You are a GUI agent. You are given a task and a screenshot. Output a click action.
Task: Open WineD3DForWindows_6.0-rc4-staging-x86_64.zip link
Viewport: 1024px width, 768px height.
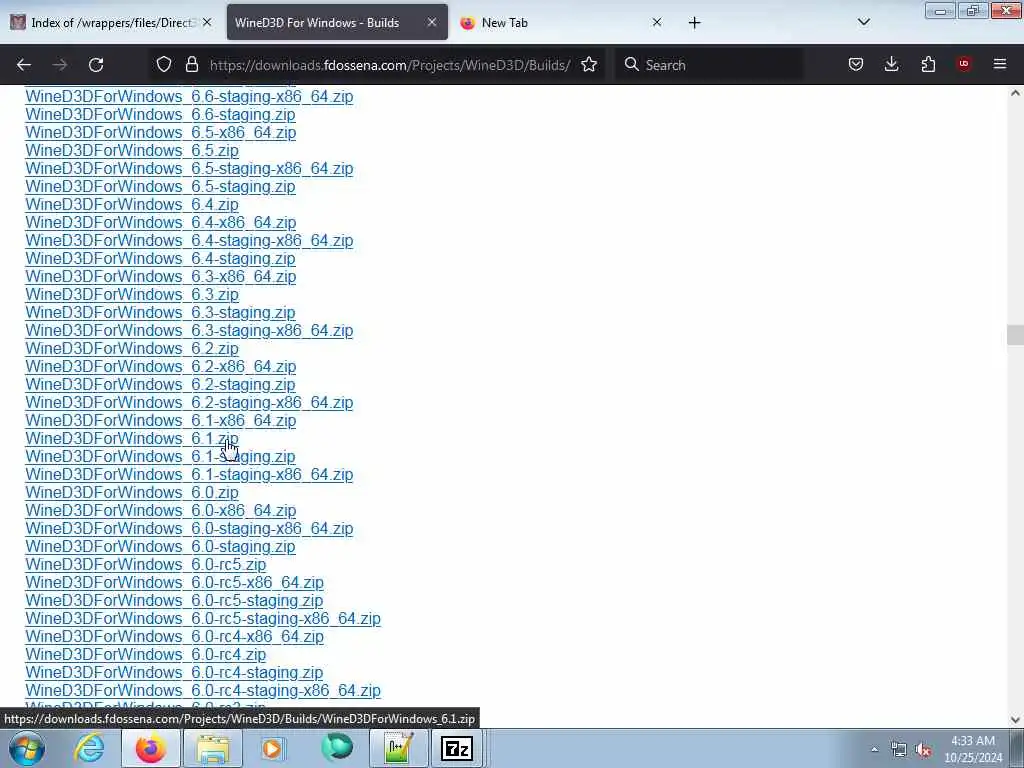point(203,691)
